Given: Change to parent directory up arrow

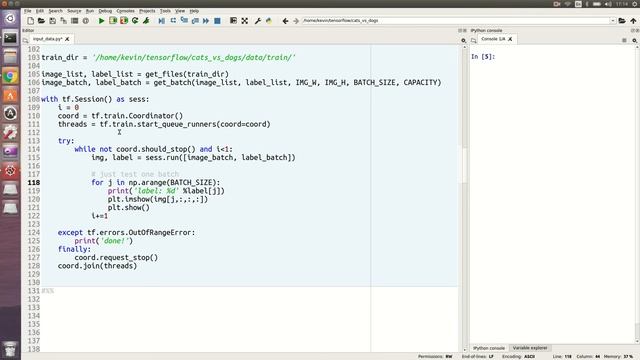Looking at the screenshot, I should 633,20.
